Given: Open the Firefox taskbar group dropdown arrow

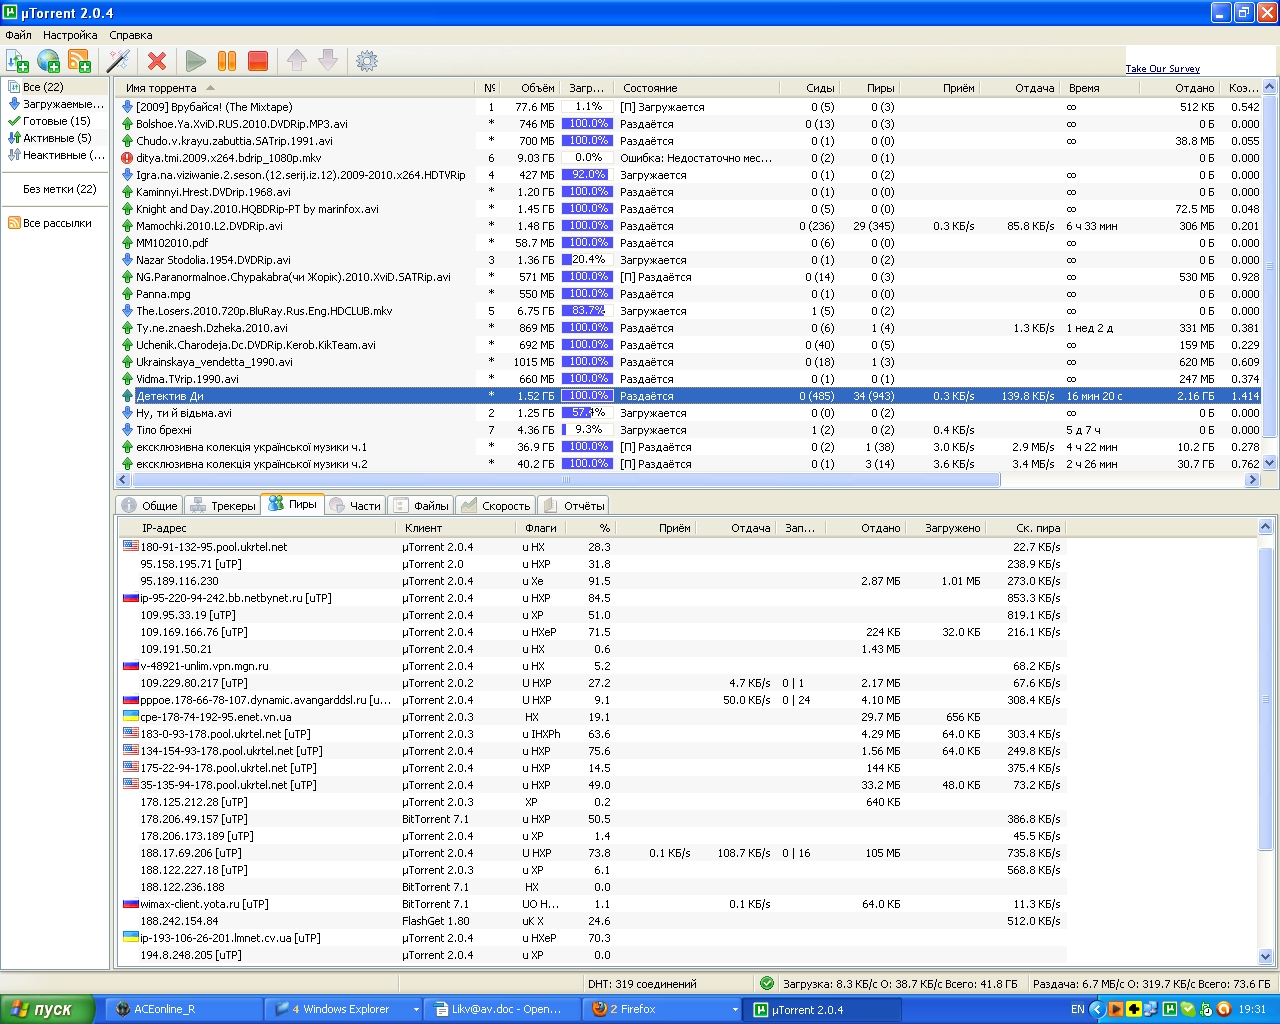Looking at the screenshot, I should tap(734, 1010).
